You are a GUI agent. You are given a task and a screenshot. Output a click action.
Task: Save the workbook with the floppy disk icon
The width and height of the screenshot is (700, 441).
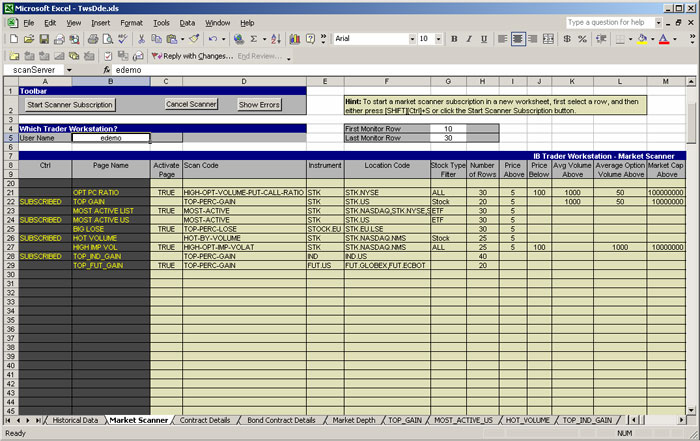[x=44, y=39]
